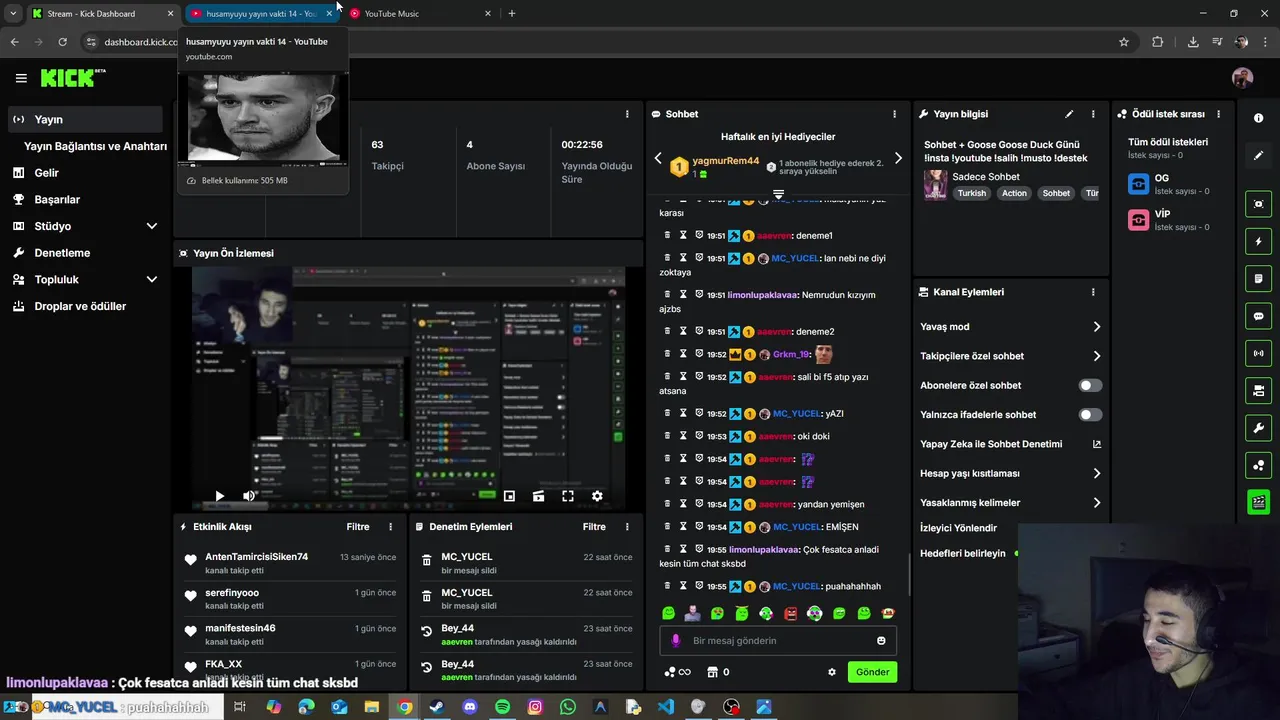Toggle Yalnızca ifadelerle sohbet switch

point(1090,414)
